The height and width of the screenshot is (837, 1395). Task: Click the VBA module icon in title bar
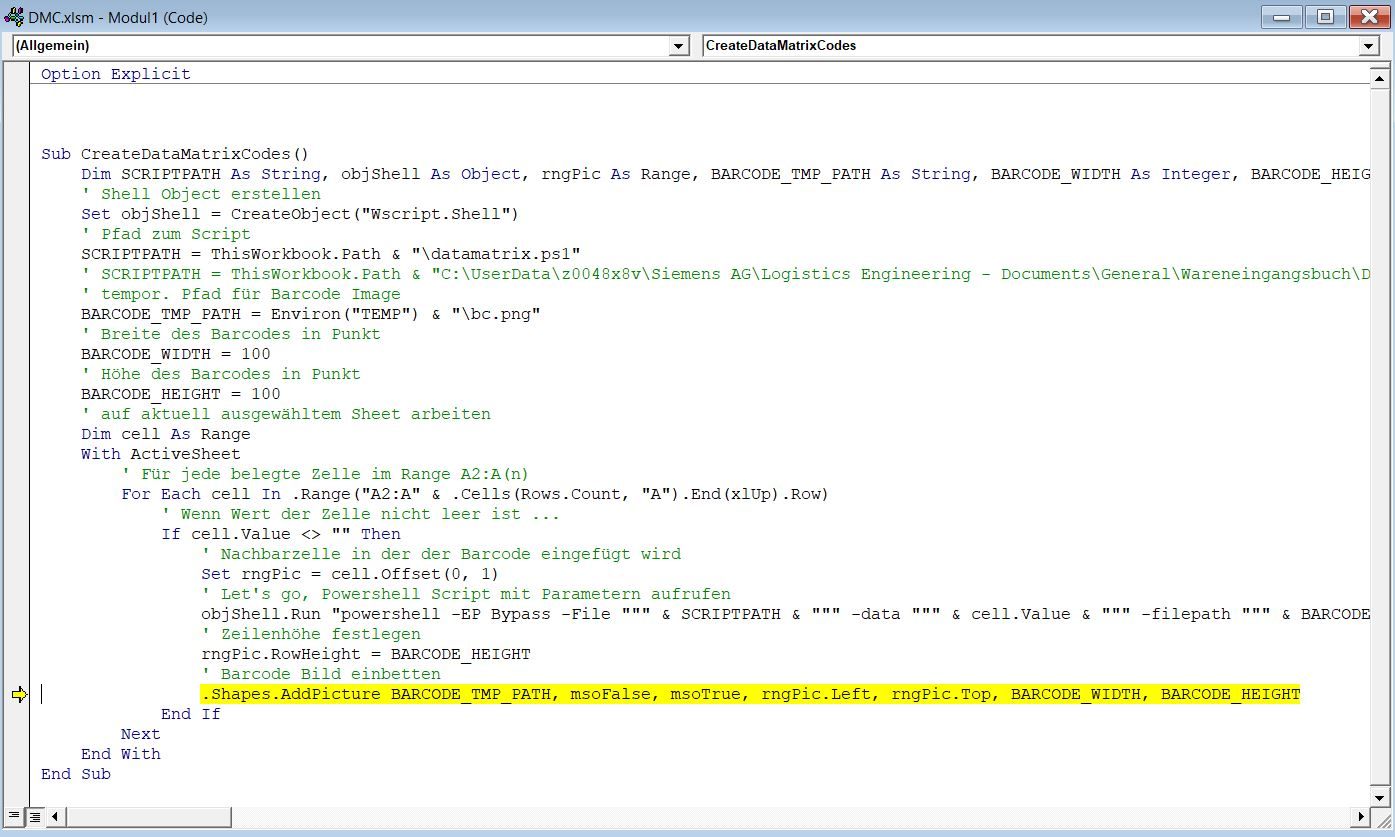click(14, 17)
